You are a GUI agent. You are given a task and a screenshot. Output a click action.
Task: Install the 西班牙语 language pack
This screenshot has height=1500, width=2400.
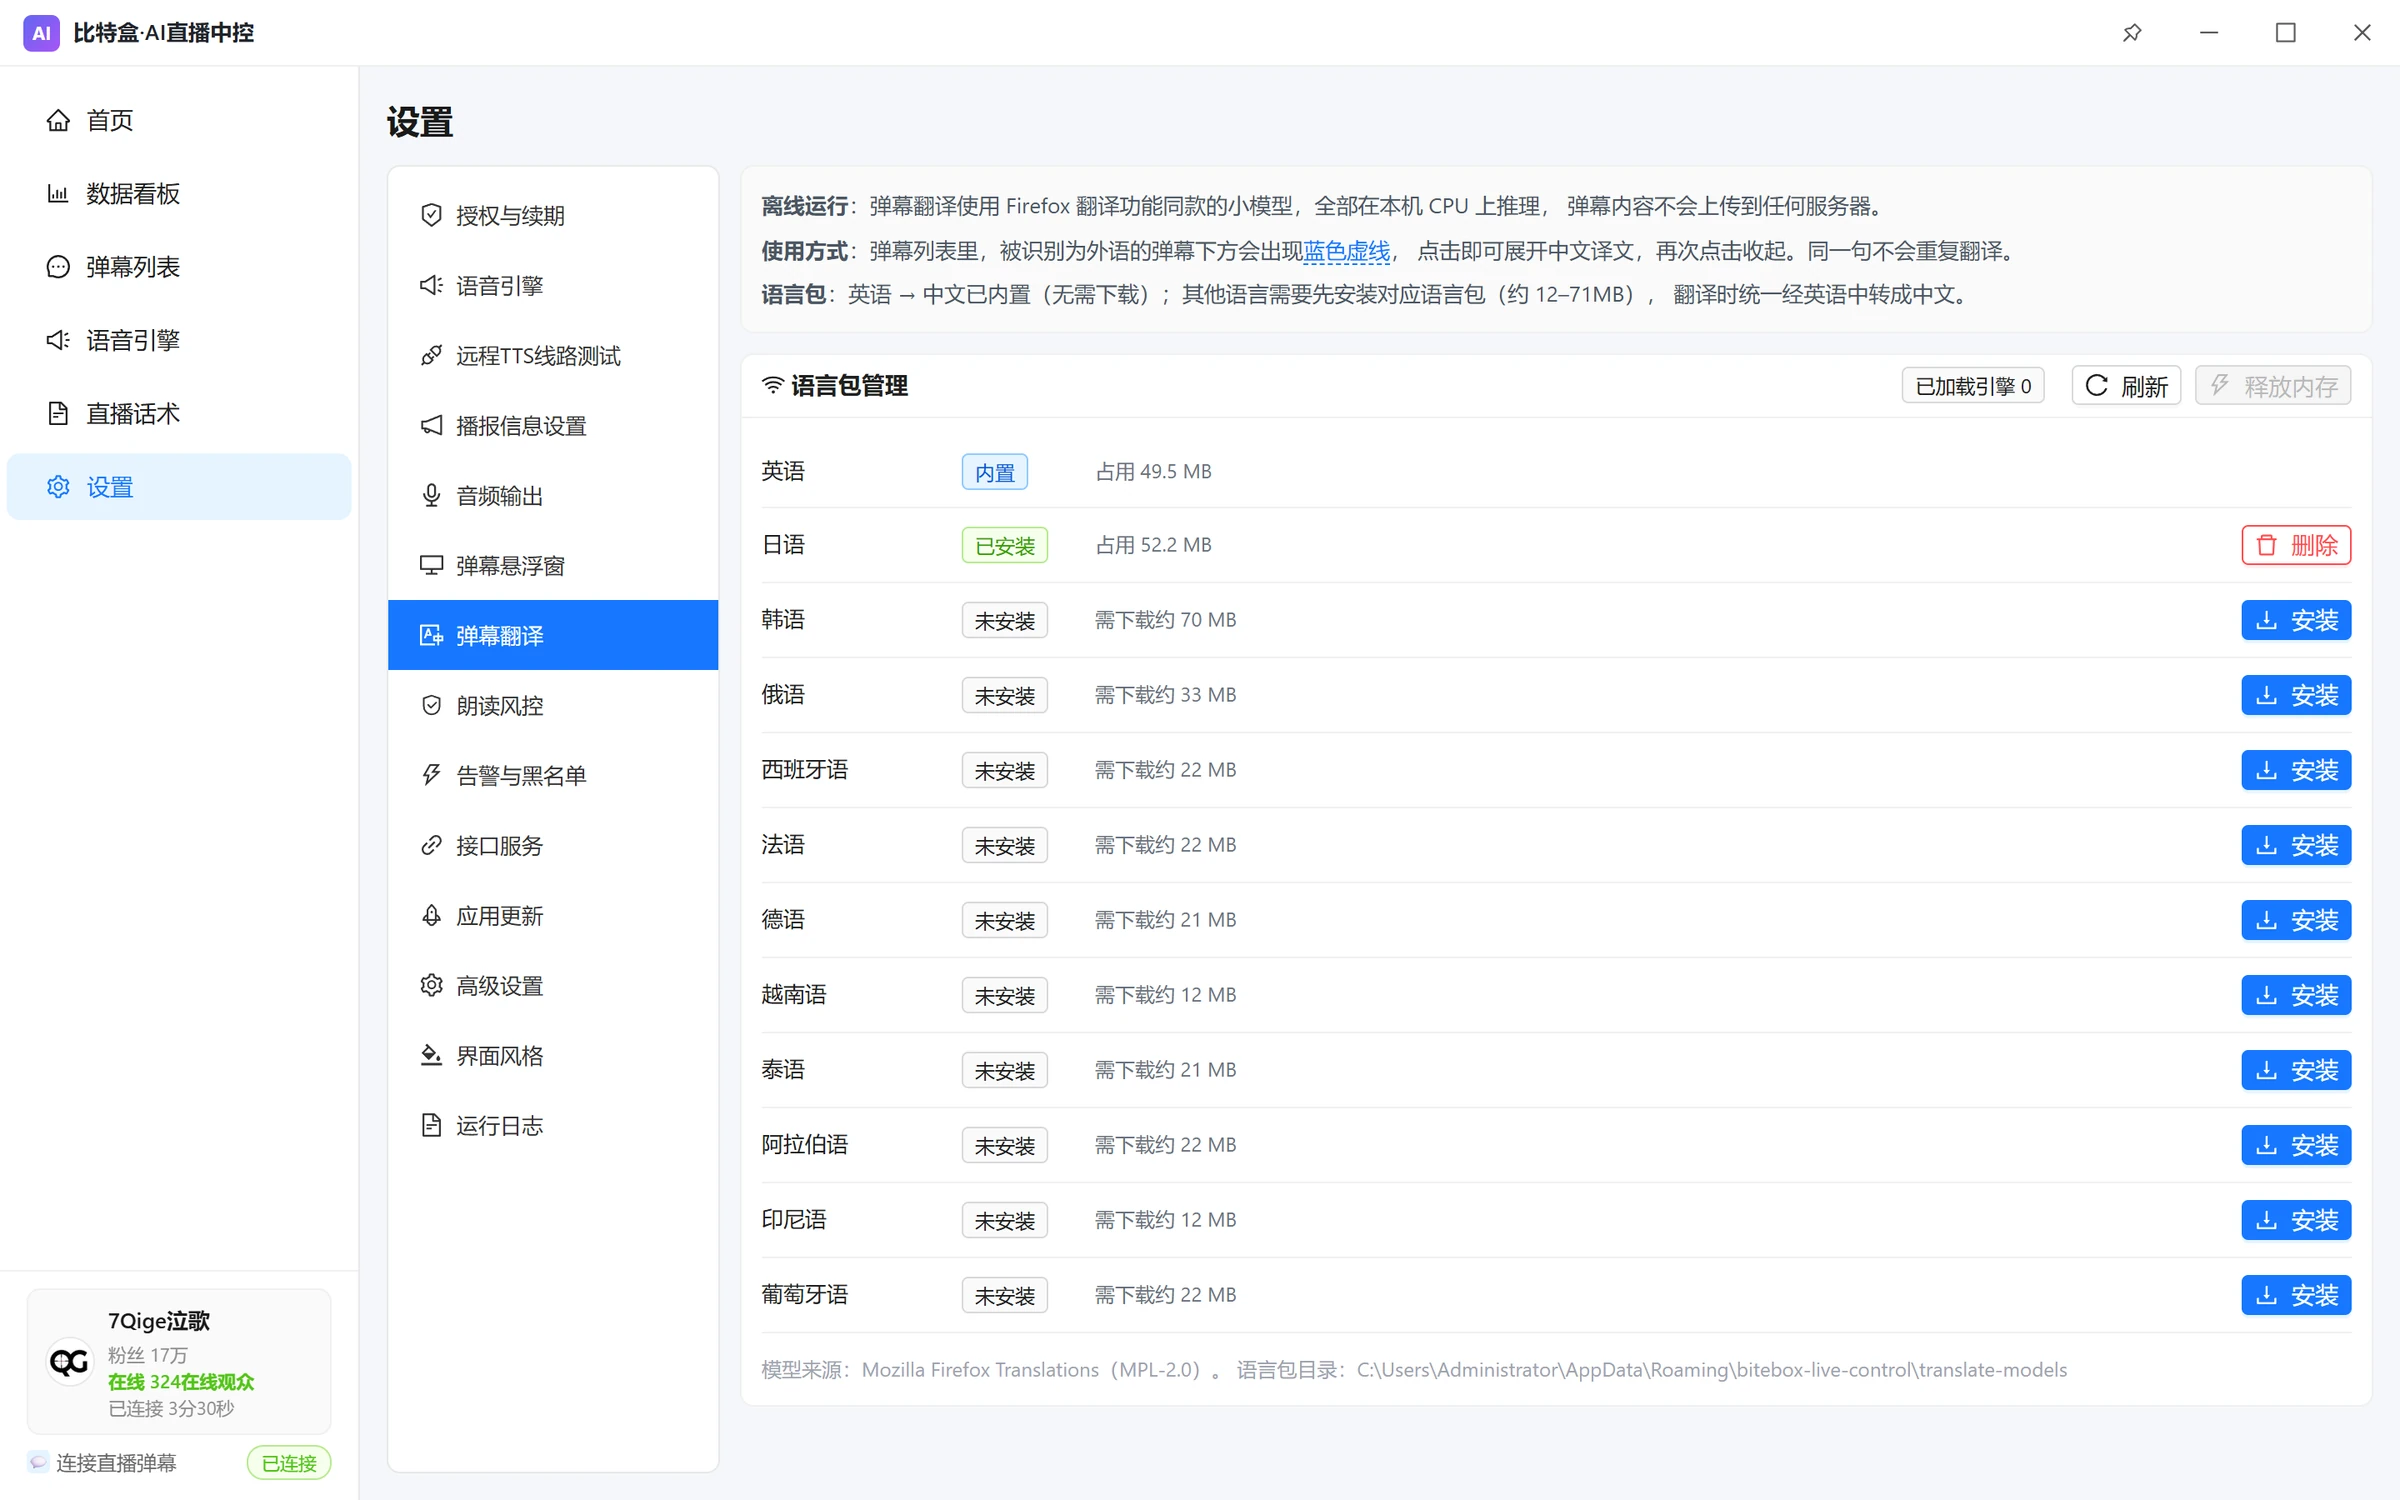(2296, 770)
